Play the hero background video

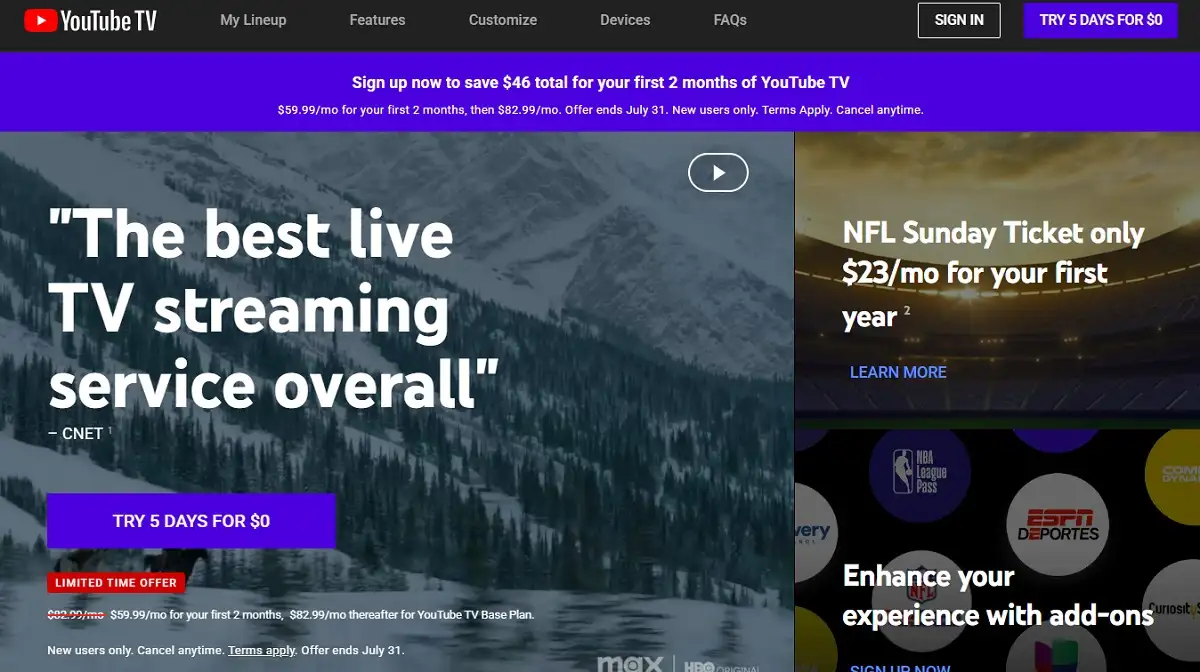coord(718,172)
